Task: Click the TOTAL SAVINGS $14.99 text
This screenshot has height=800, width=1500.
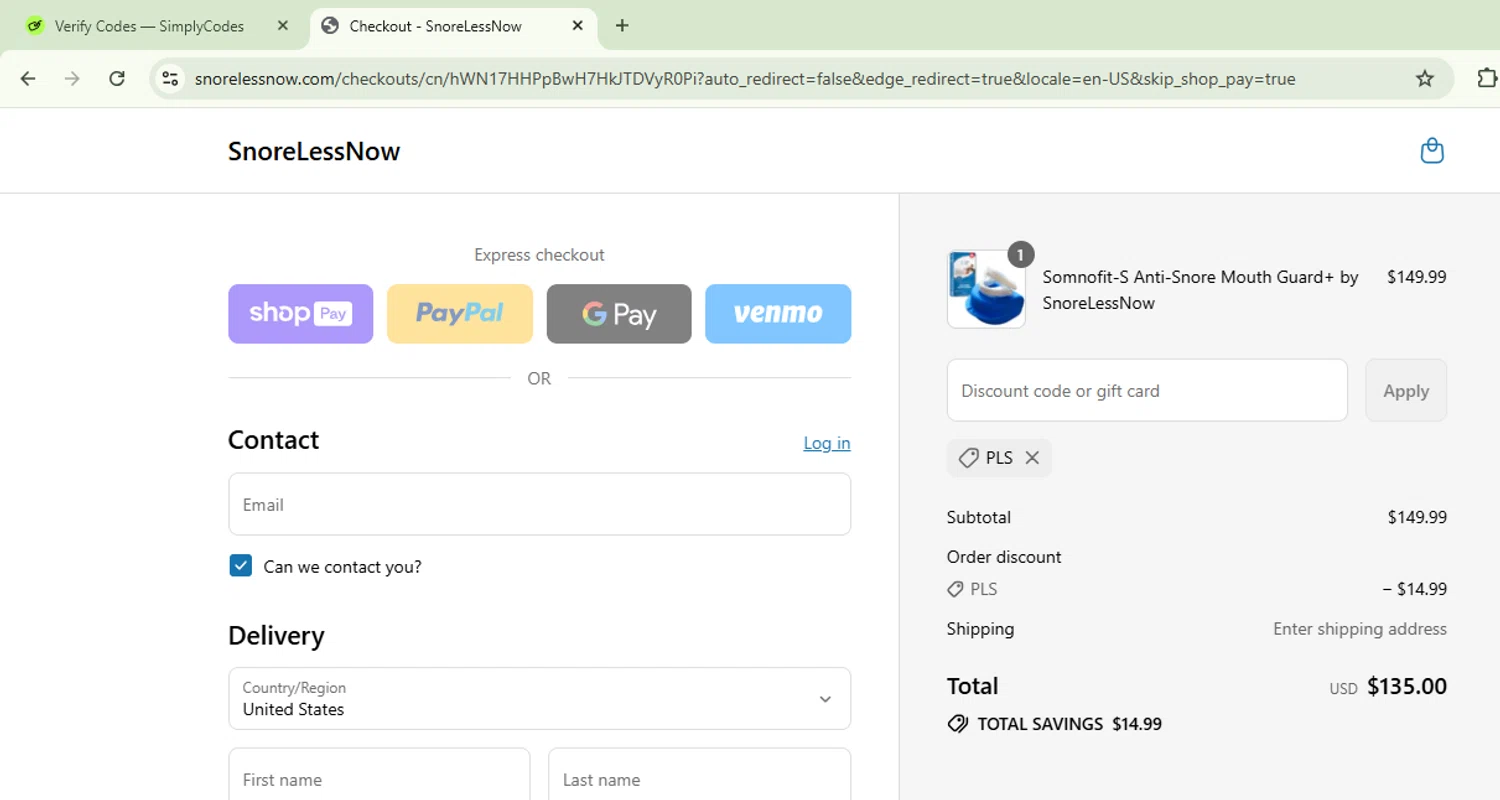Action: 1070,724
